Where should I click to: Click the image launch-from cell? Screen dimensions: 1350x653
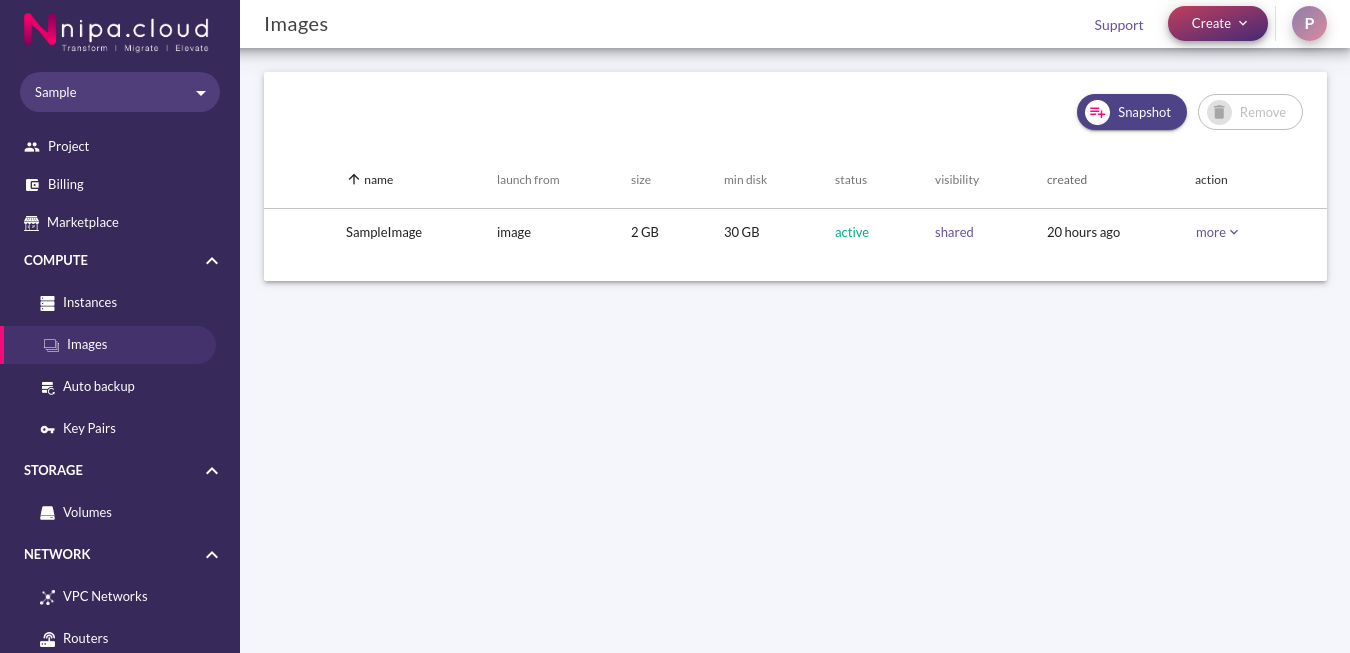pyautogui.click(x=514, y=232)
